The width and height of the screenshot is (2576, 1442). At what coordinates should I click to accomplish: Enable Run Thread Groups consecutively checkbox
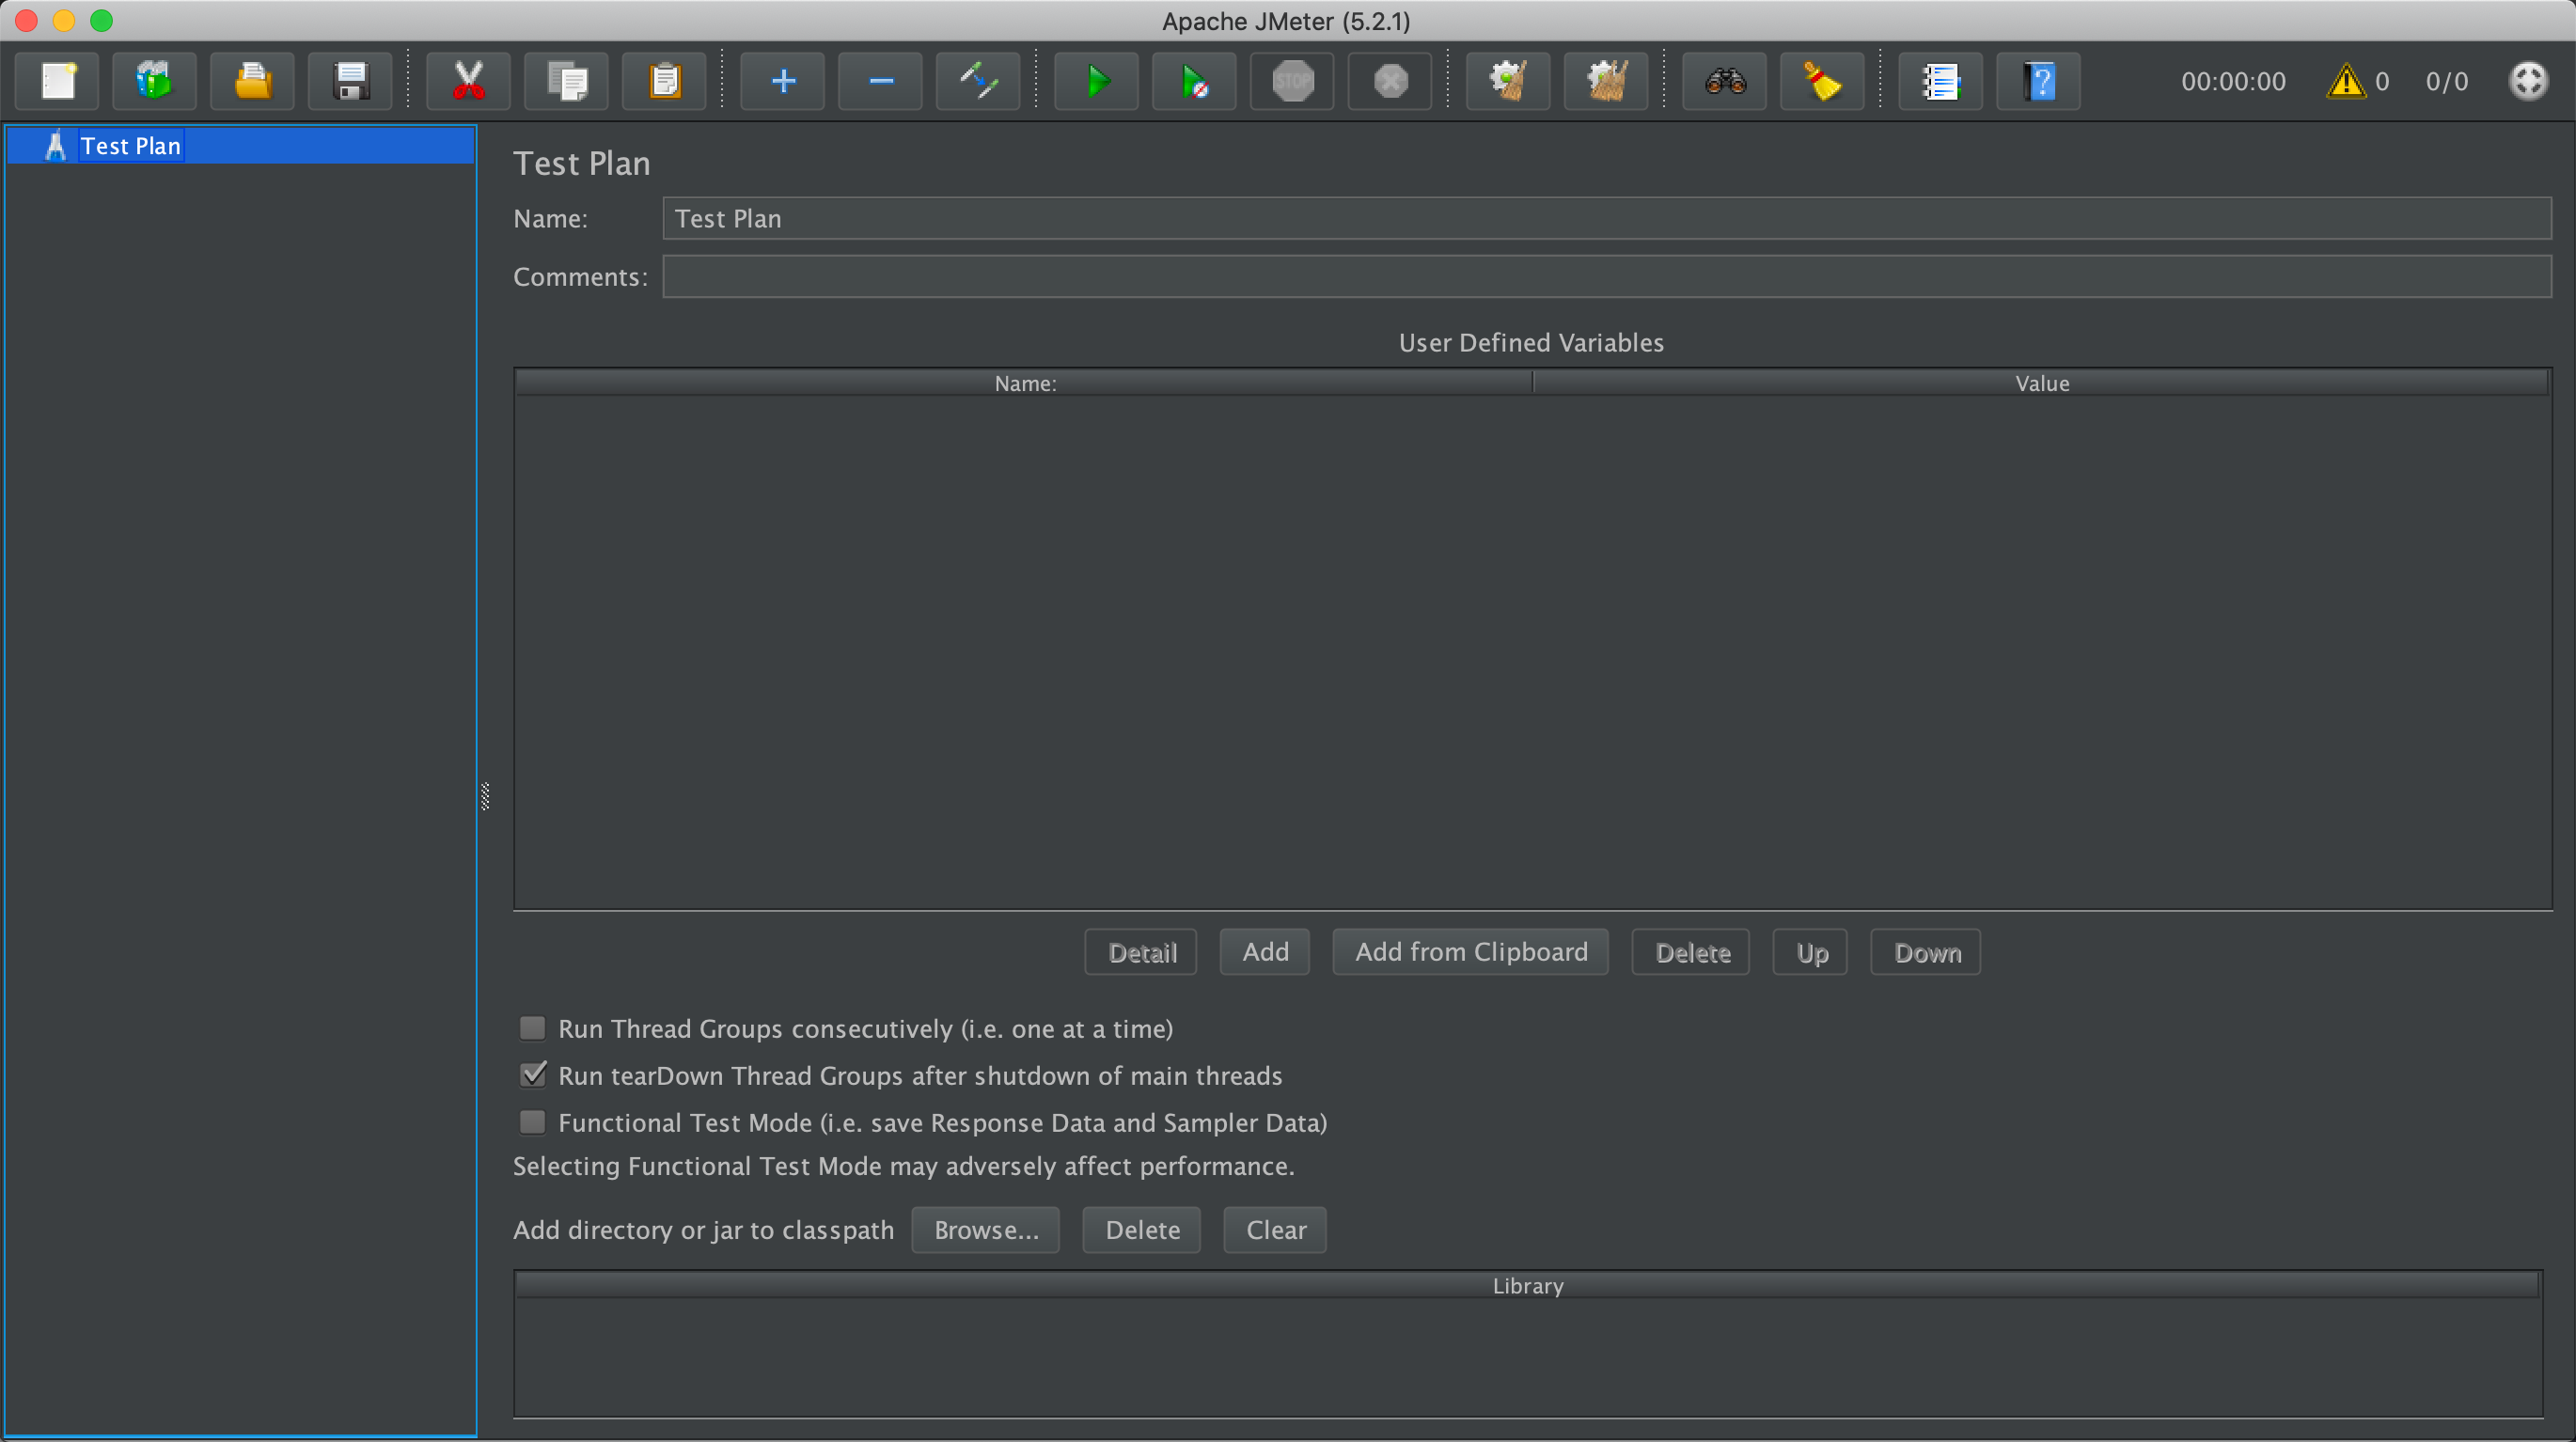(x=533, y=1028)
